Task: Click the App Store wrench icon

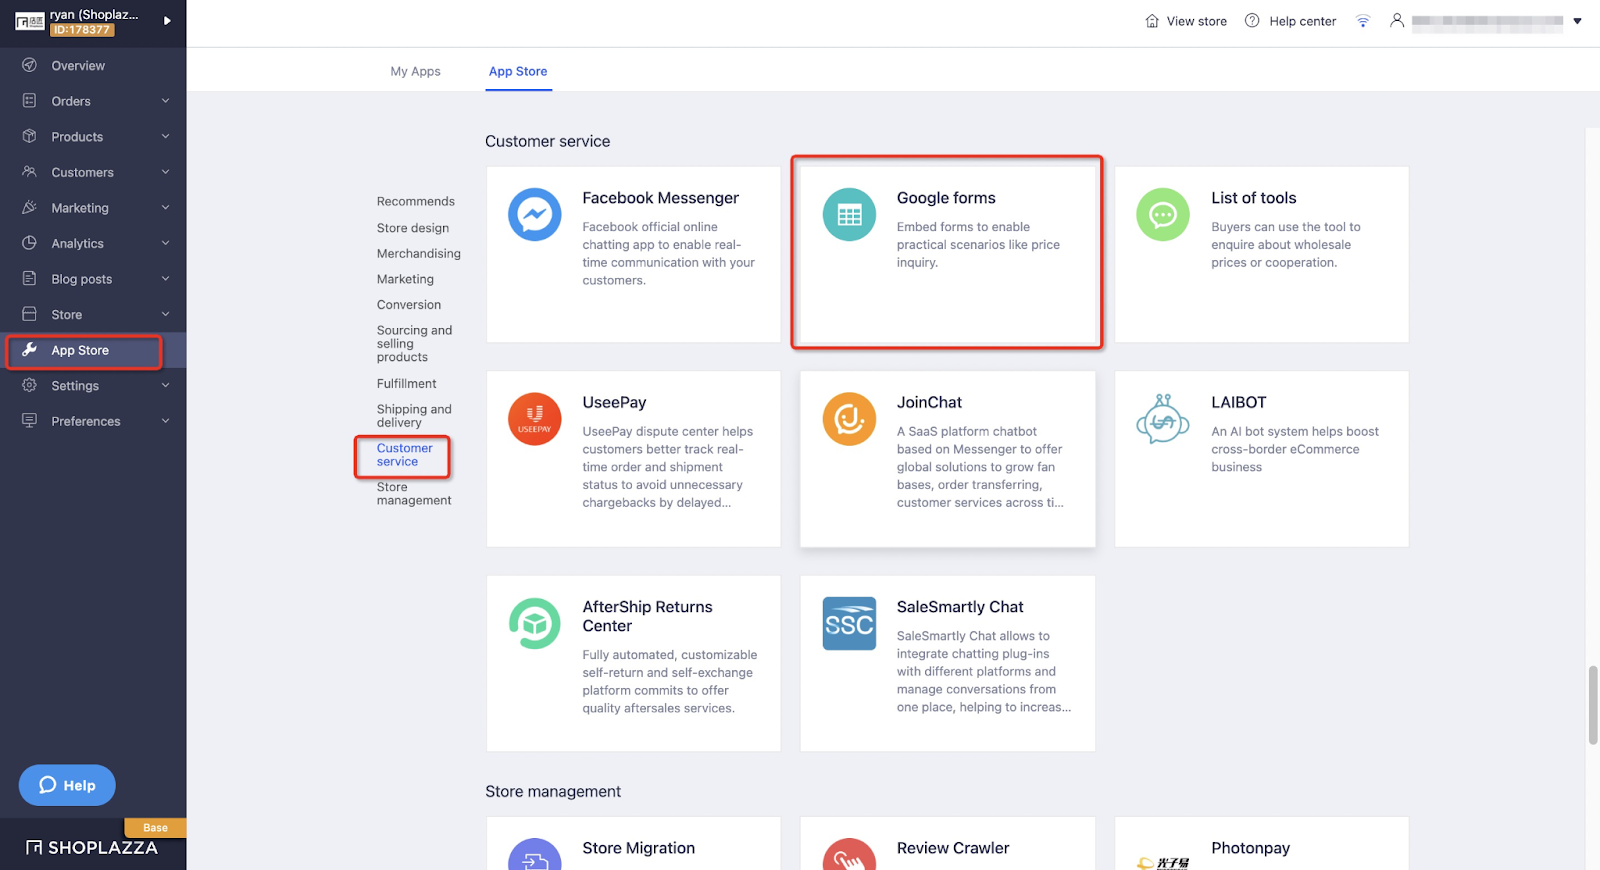Action: 30,350
